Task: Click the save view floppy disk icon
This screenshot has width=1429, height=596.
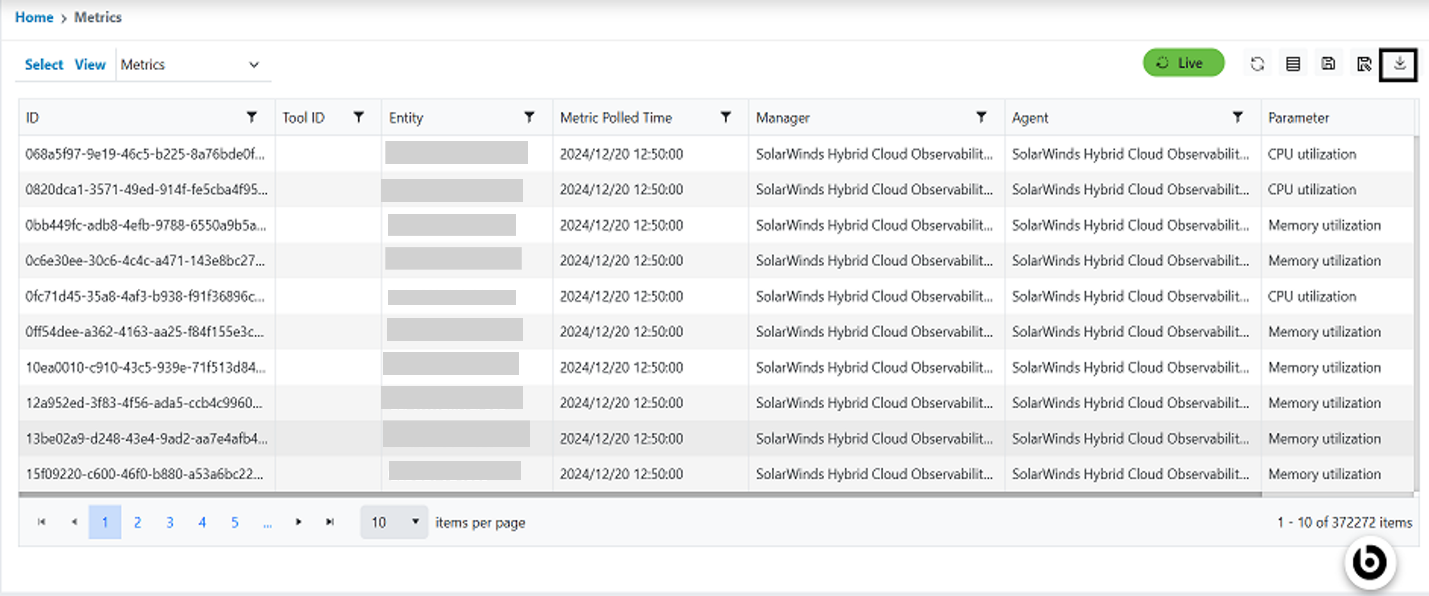Action: pyautogui.click(x=1328, y=64)
